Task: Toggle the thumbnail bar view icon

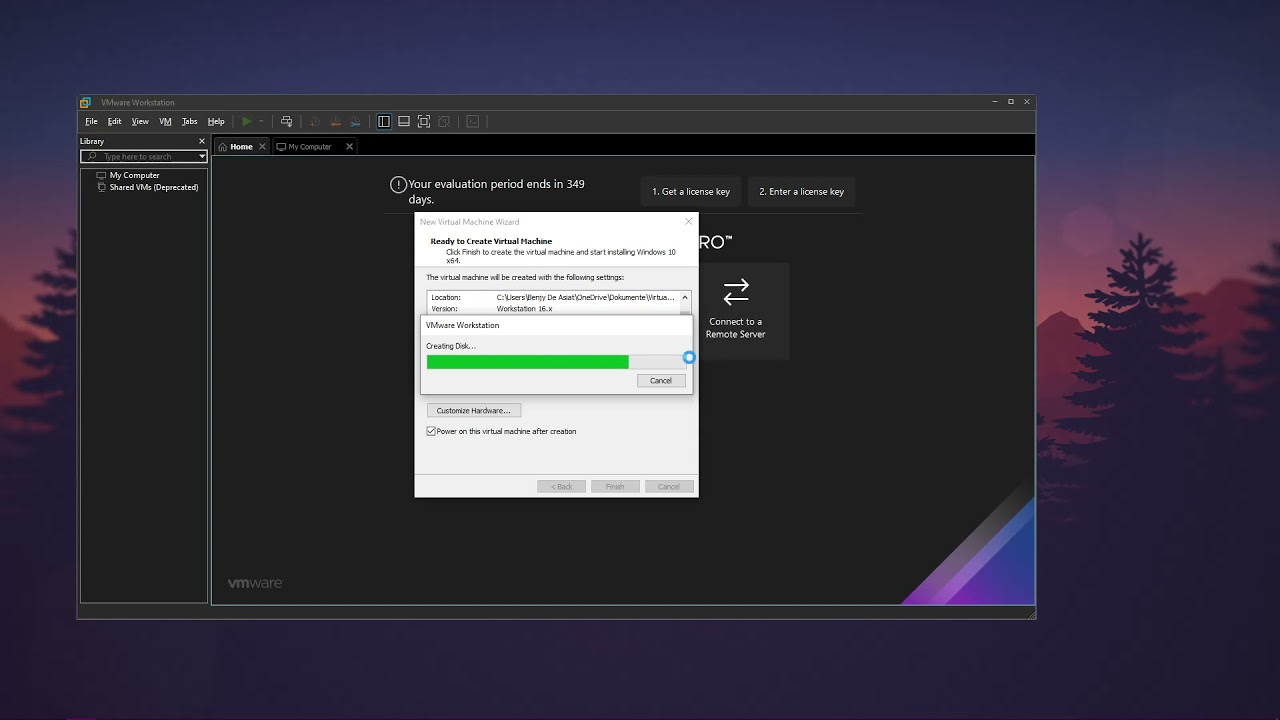Action: (404, 121)
